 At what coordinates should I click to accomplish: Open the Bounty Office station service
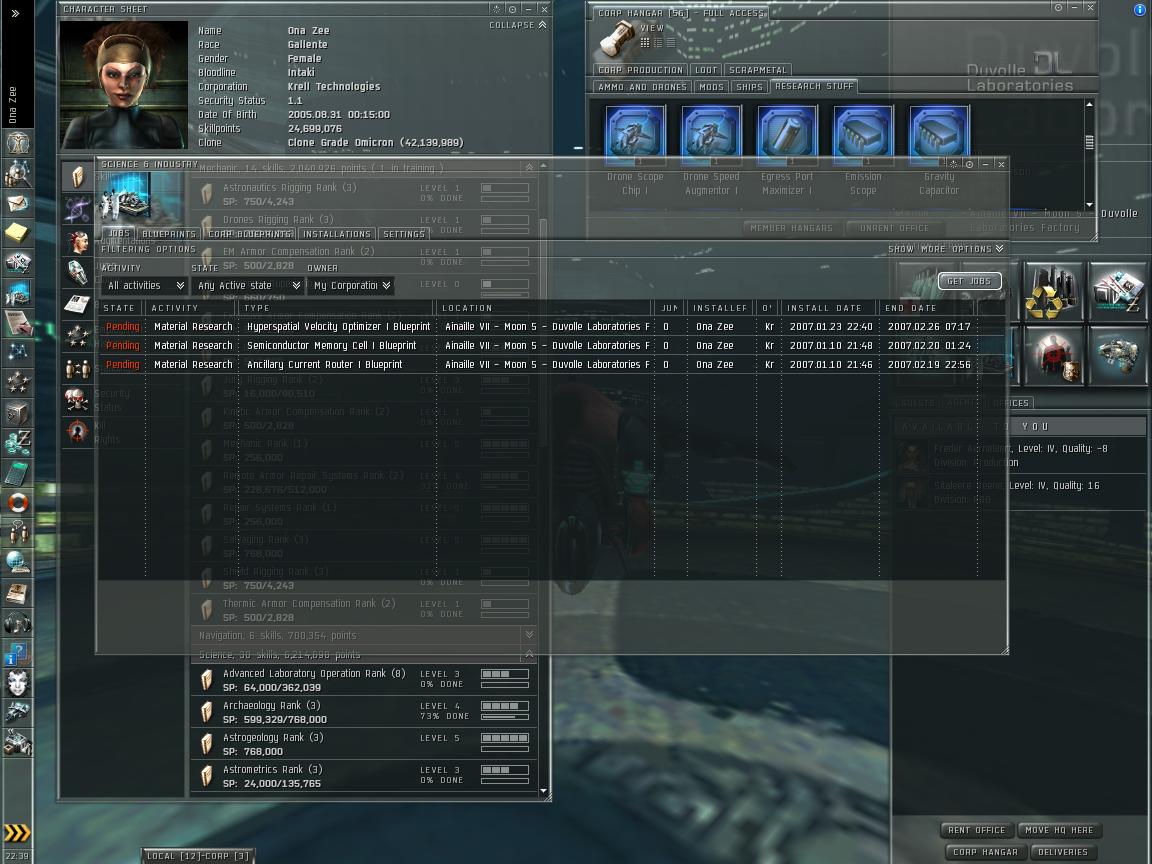coord(1052,356)
